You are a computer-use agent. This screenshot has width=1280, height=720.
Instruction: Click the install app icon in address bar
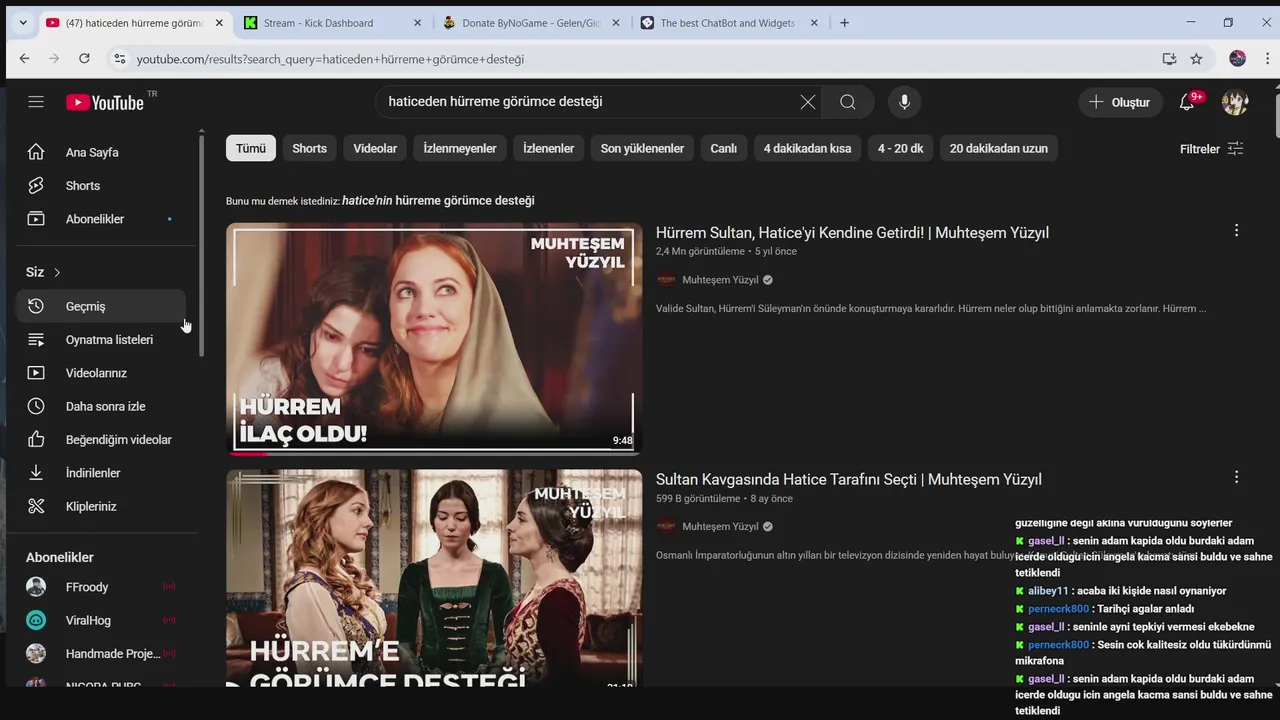[1169, 59]
